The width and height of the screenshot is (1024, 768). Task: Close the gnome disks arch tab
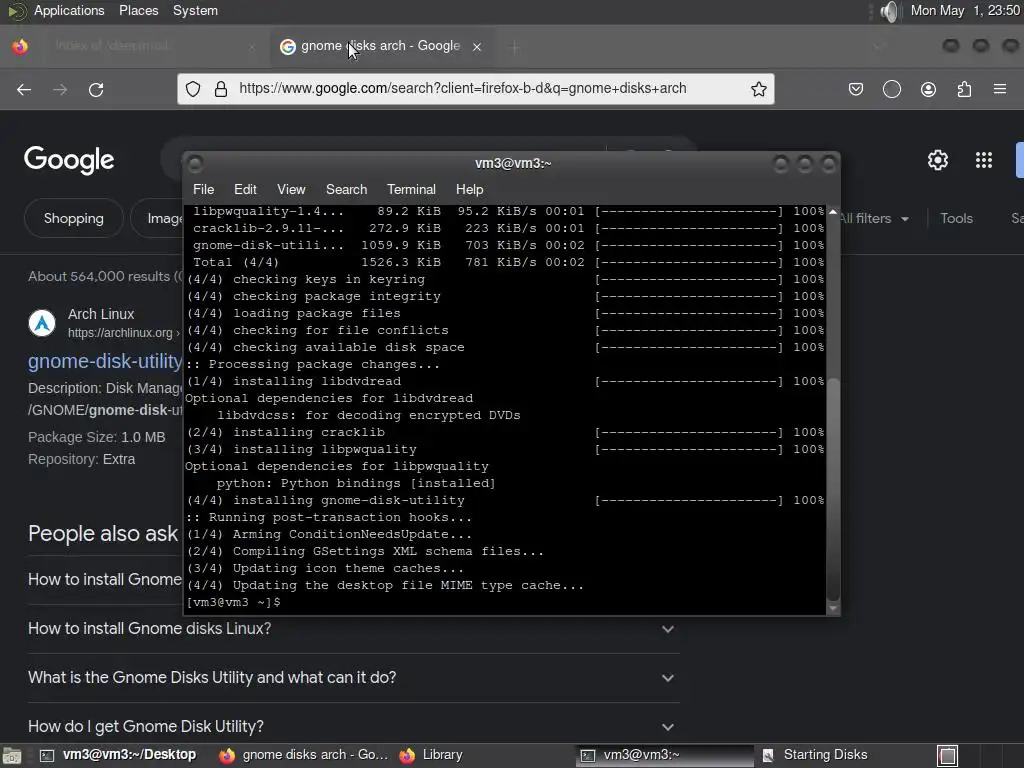point(477,46)
